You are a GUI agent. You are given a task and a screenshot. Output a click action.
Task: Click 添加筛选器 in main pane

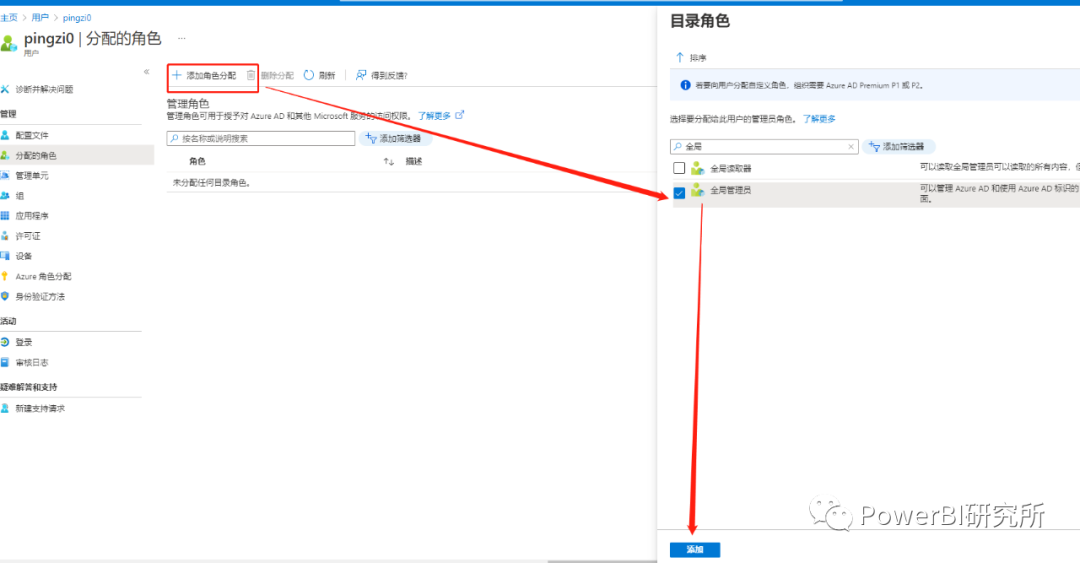click(x=395, y=139)
